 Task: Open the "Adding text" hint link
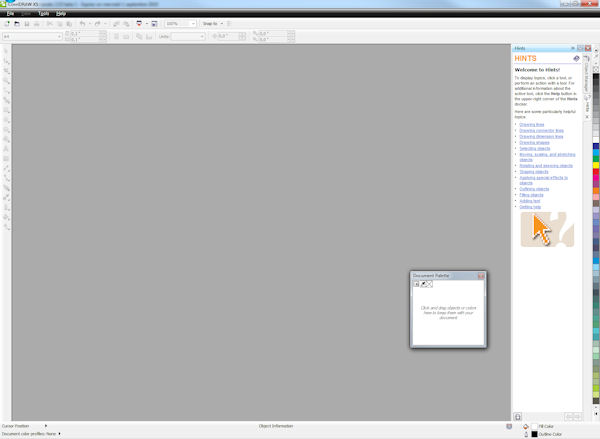(530, 200)
